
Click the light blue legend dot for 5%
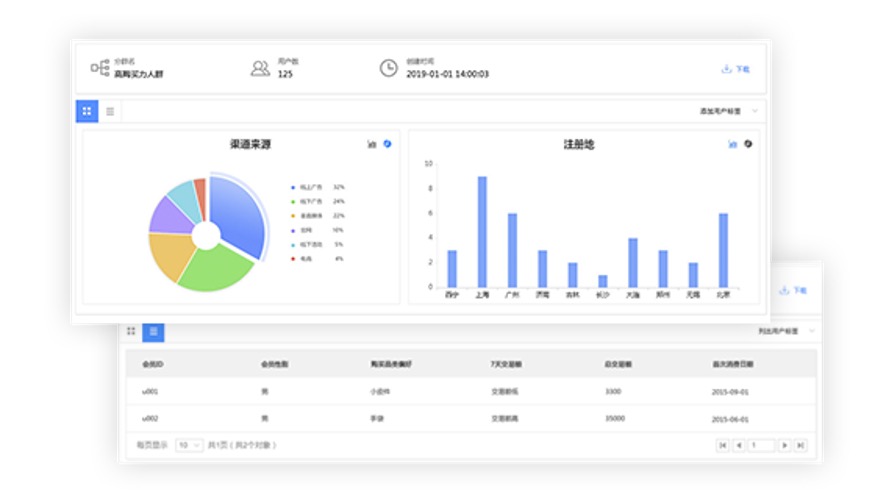coord(293,245)
